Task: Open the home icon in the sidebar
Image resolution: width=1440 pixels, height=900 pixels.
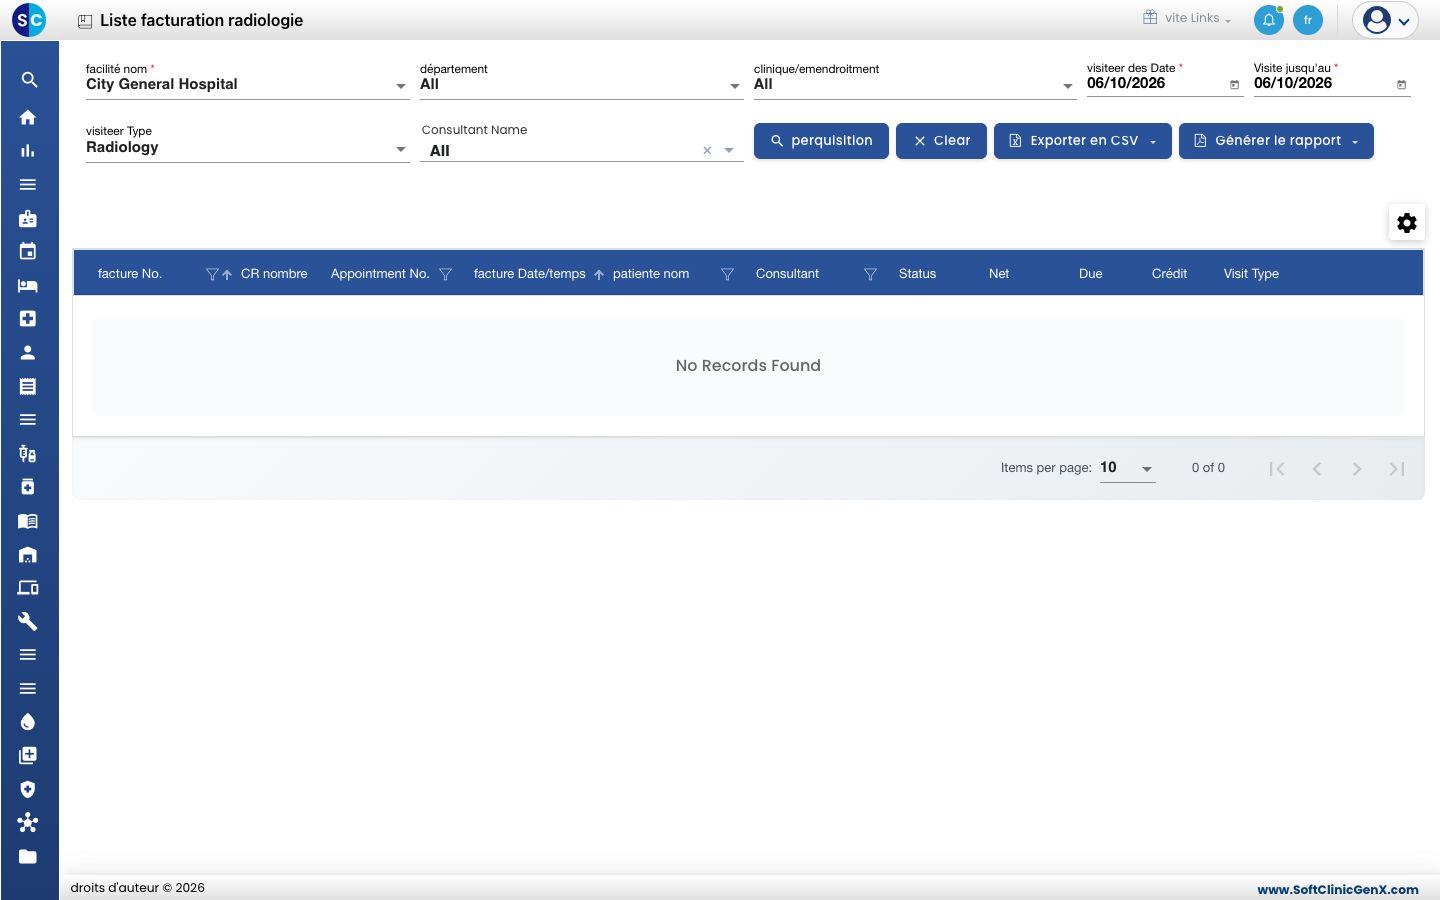Action: coord(28,117)
